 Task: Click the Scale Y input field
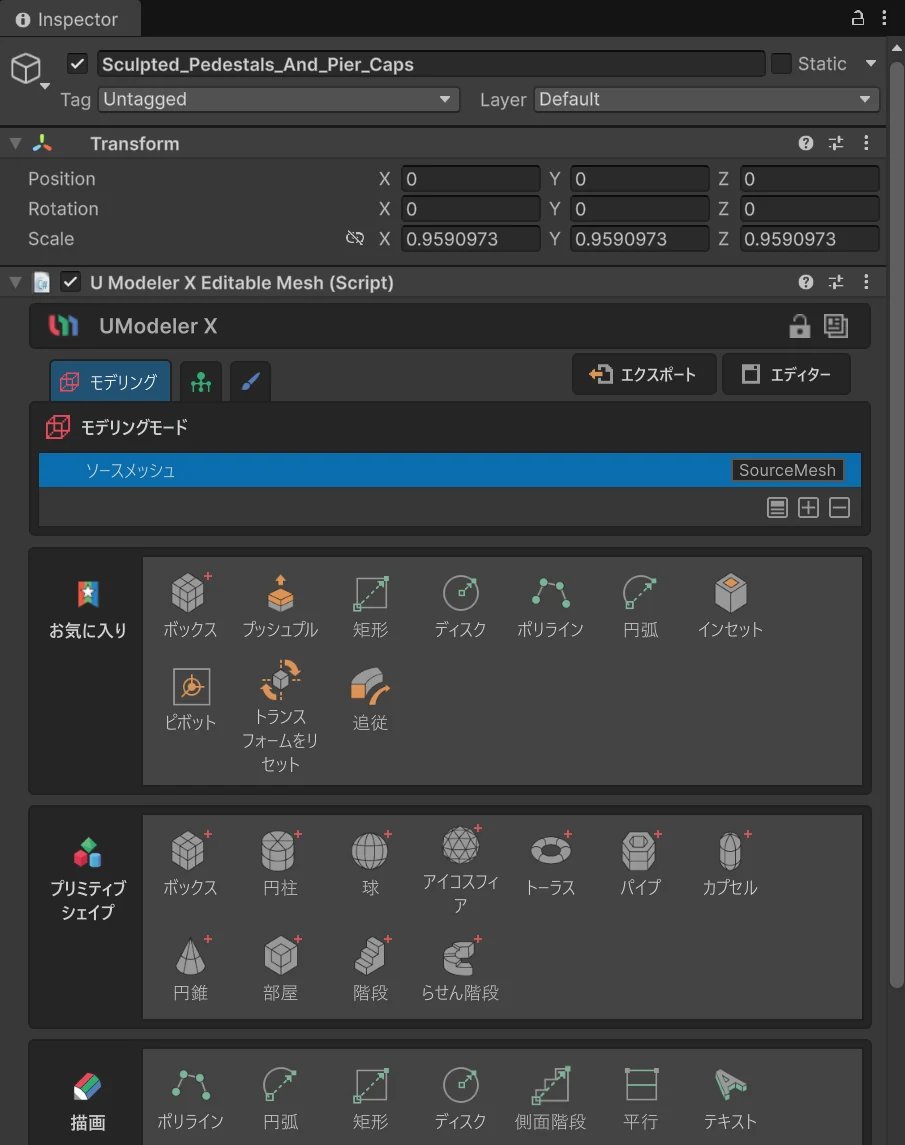(639, 239)
